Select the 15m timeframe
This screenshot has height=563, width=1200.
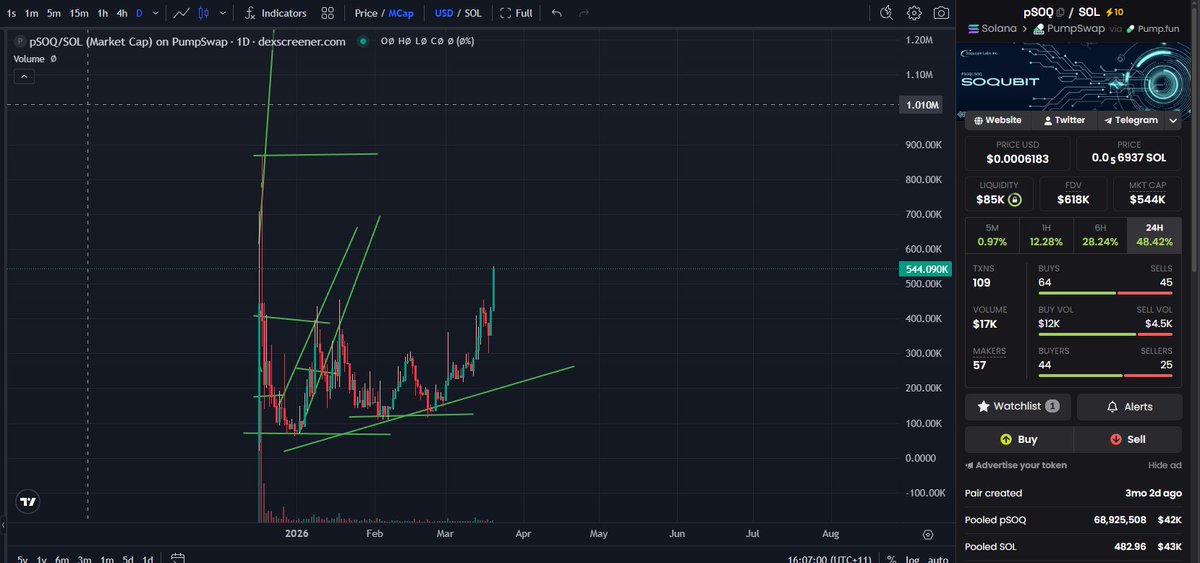[x=79, y=13]
